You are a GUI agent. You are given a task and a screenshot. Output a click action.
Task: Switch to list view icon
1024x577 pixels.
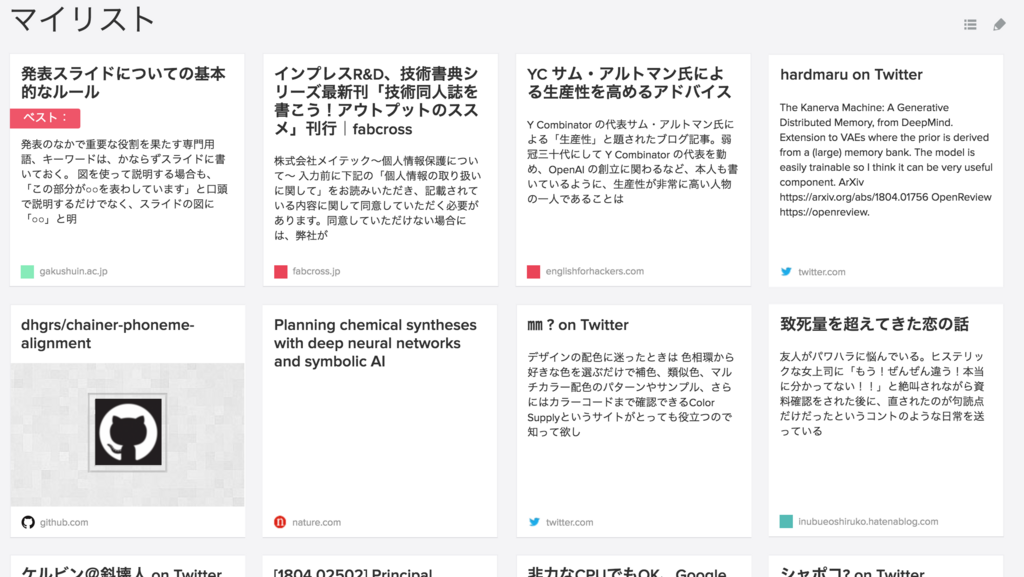click(x=970, y=25)
